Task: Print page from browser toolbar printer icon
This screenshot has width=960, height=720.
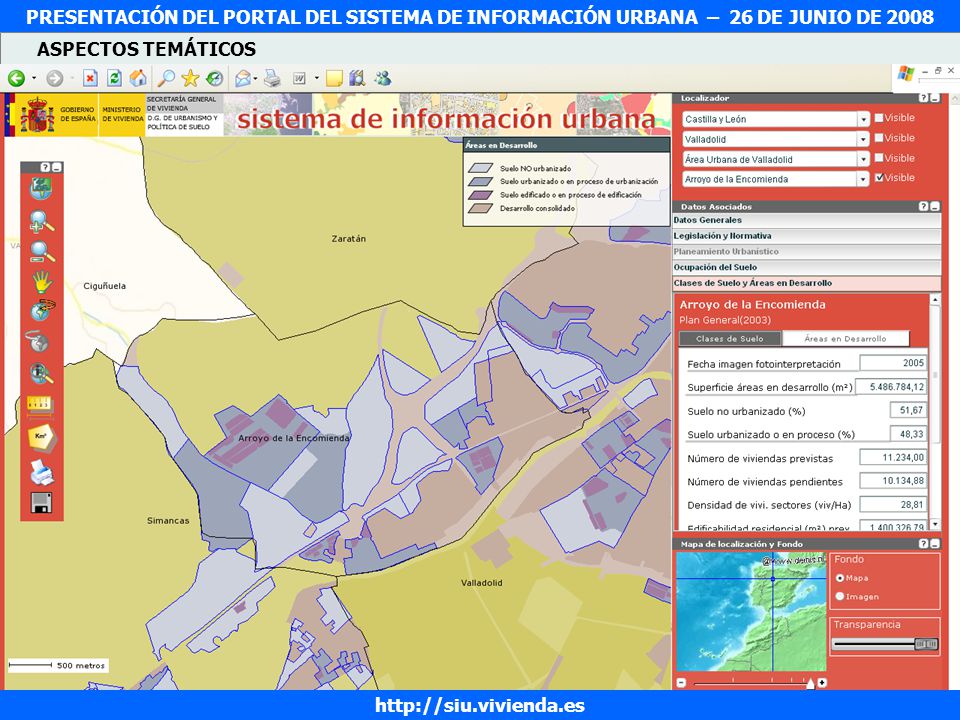Action: point(272,78)
